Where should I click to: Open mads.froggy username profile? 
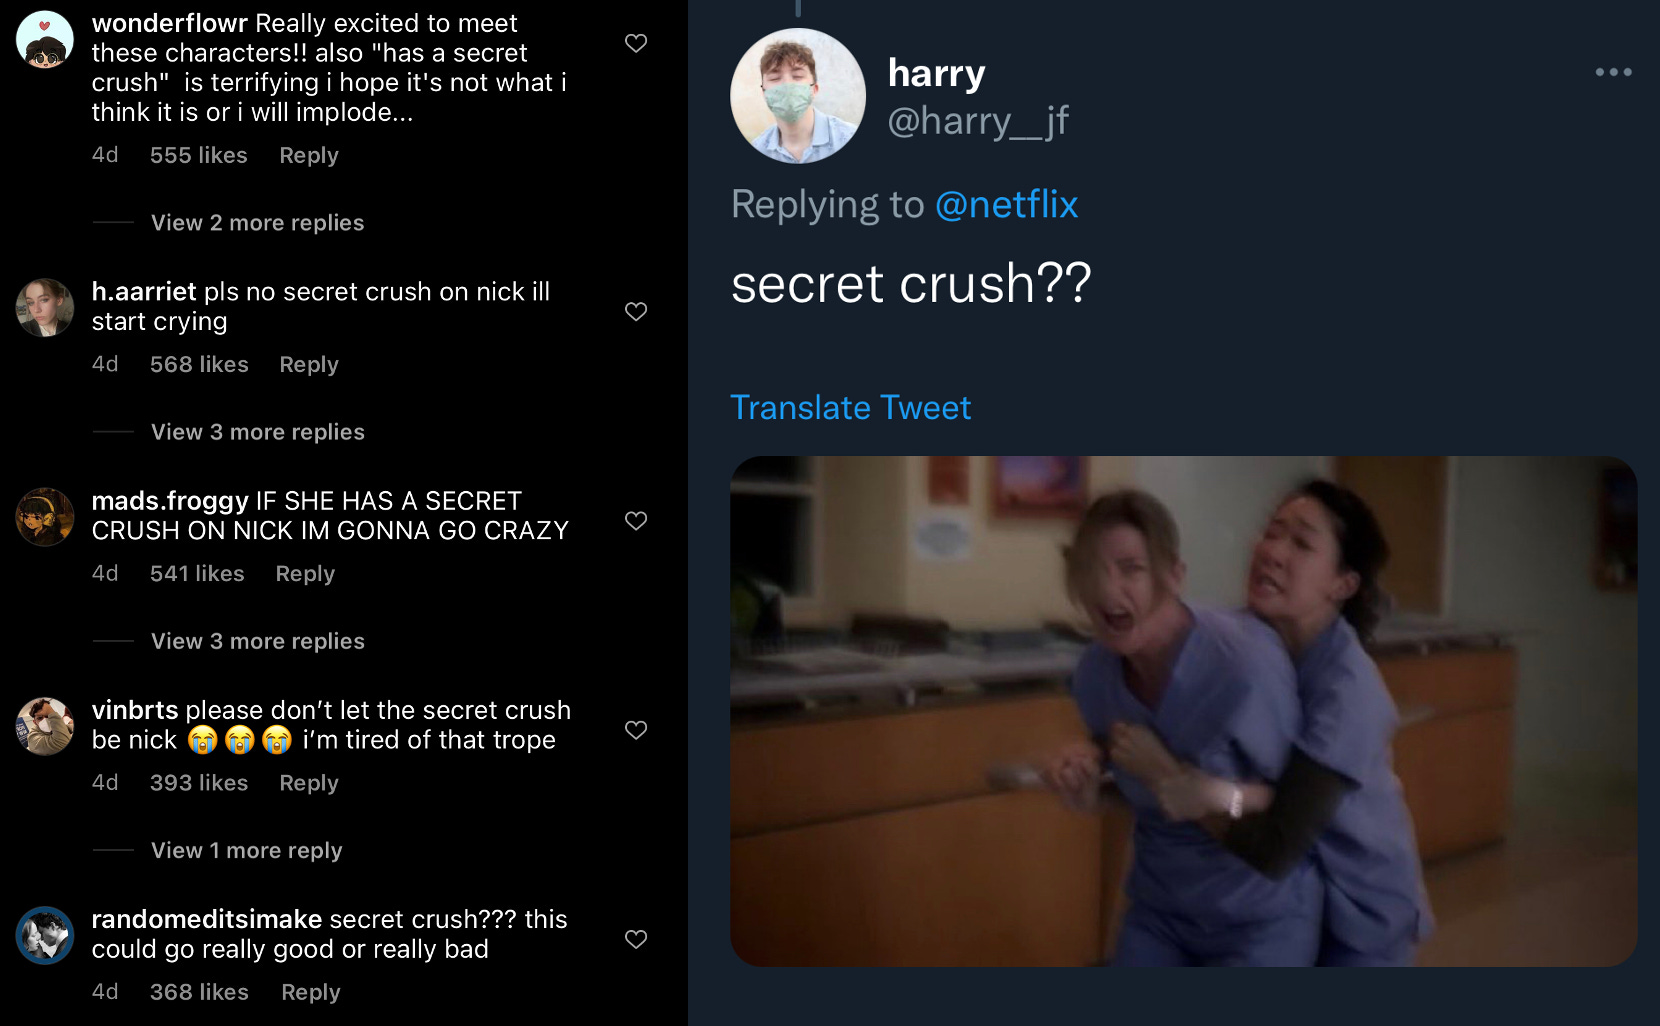click(x=170, y=501)
